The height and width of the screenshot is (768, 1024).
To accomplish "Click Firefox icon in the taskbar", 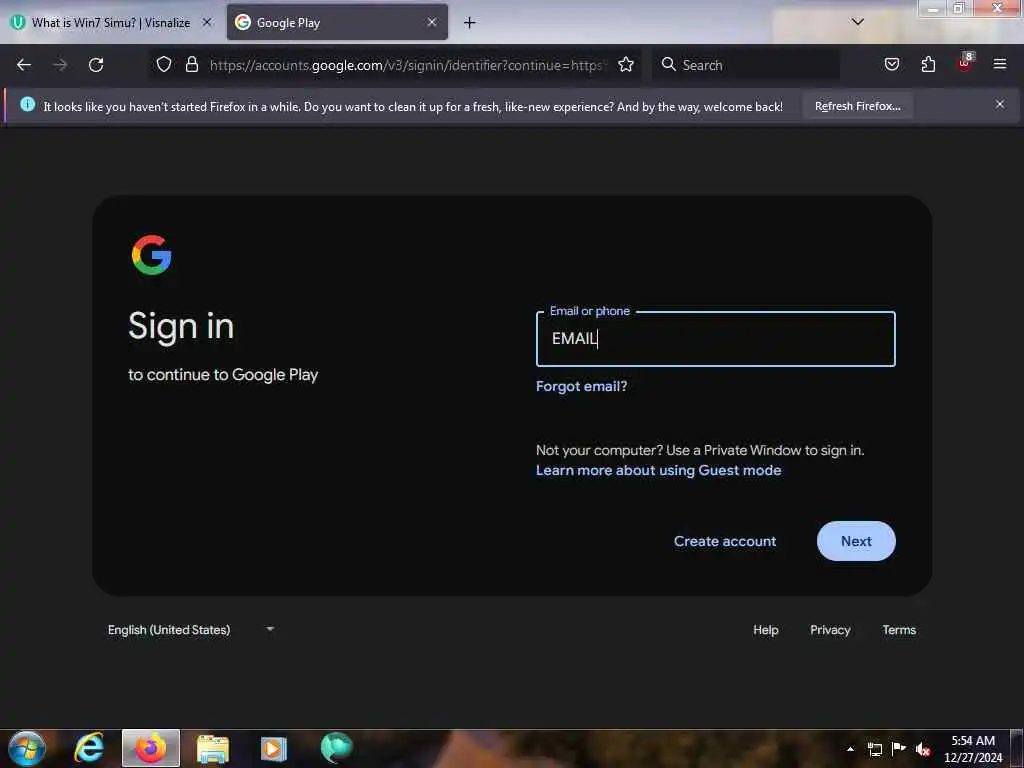I will tap(151, 748).
